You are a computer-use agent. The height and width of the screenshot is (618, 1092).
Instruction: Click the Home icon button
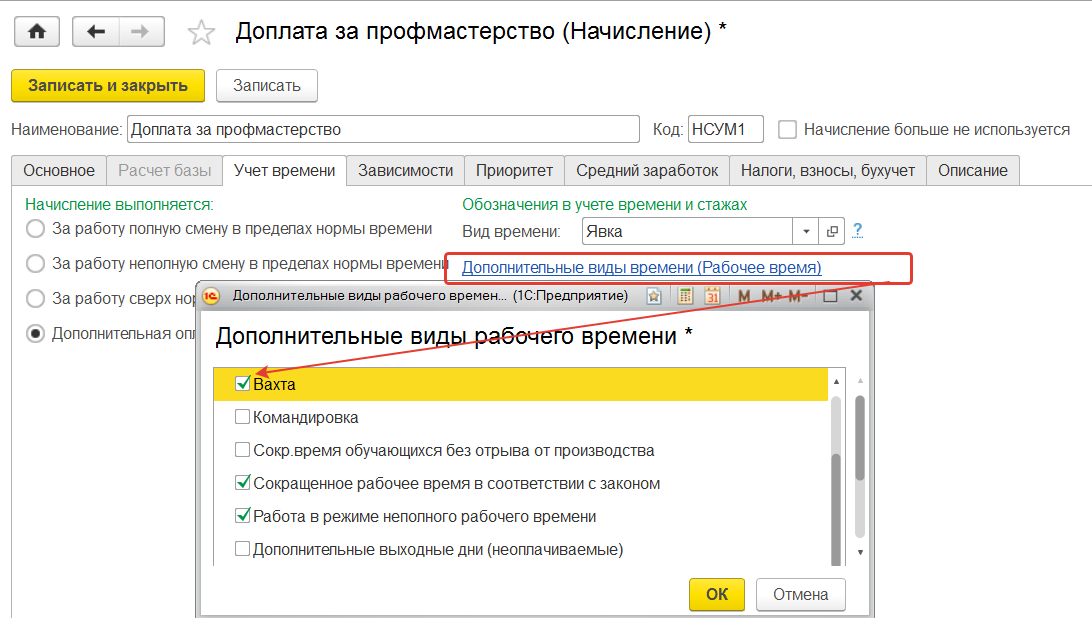(x=37, y=32)
